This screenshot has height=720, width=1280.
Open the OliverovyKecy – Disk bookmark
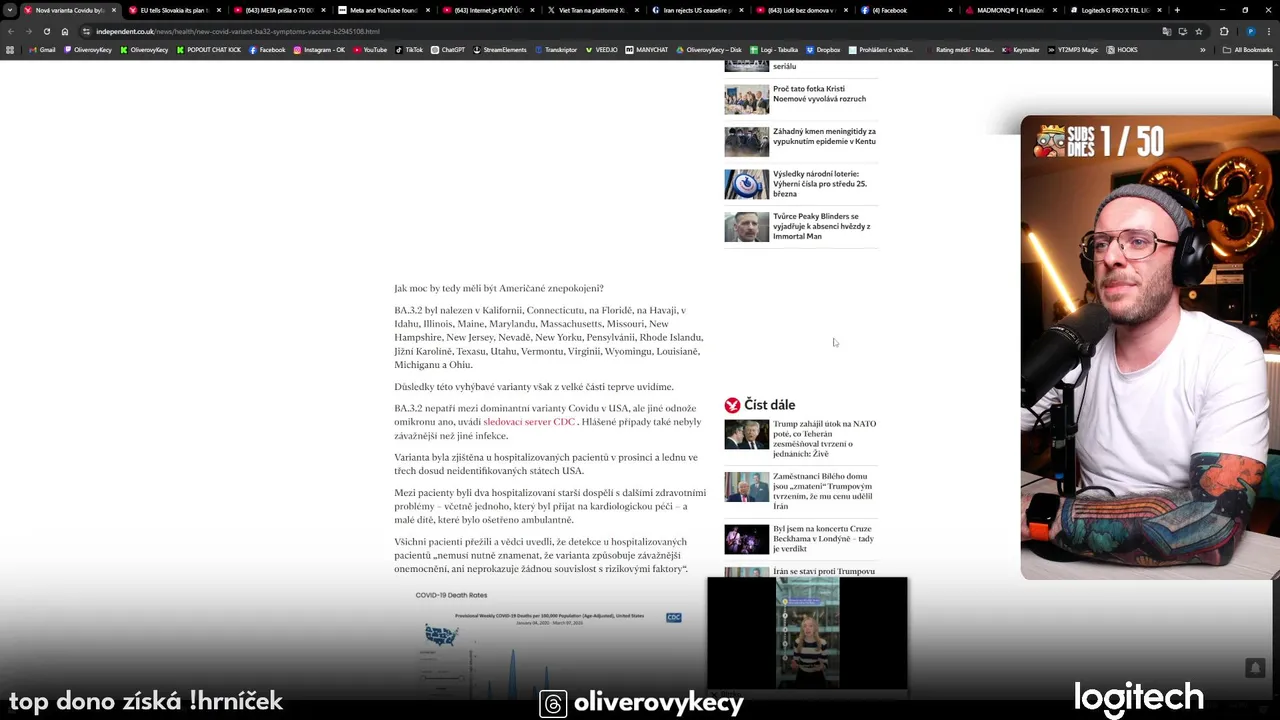(x=709, y=49)
